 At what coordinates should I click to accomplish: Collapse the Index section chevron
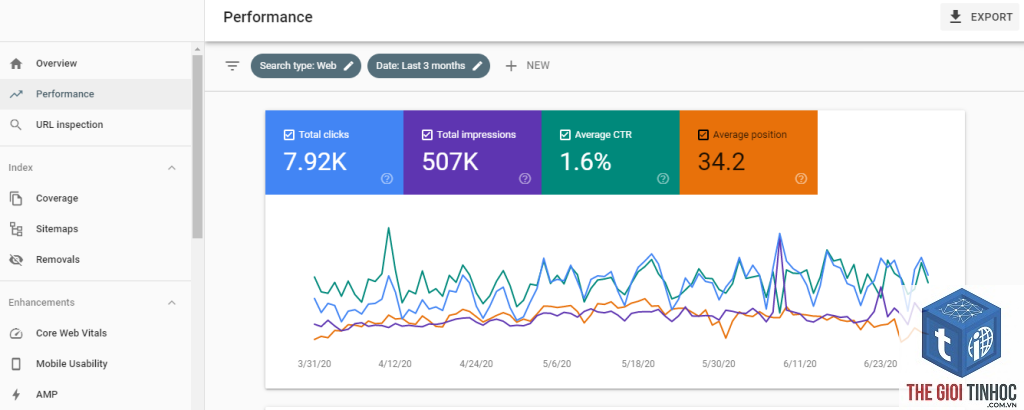click(172, 168)
